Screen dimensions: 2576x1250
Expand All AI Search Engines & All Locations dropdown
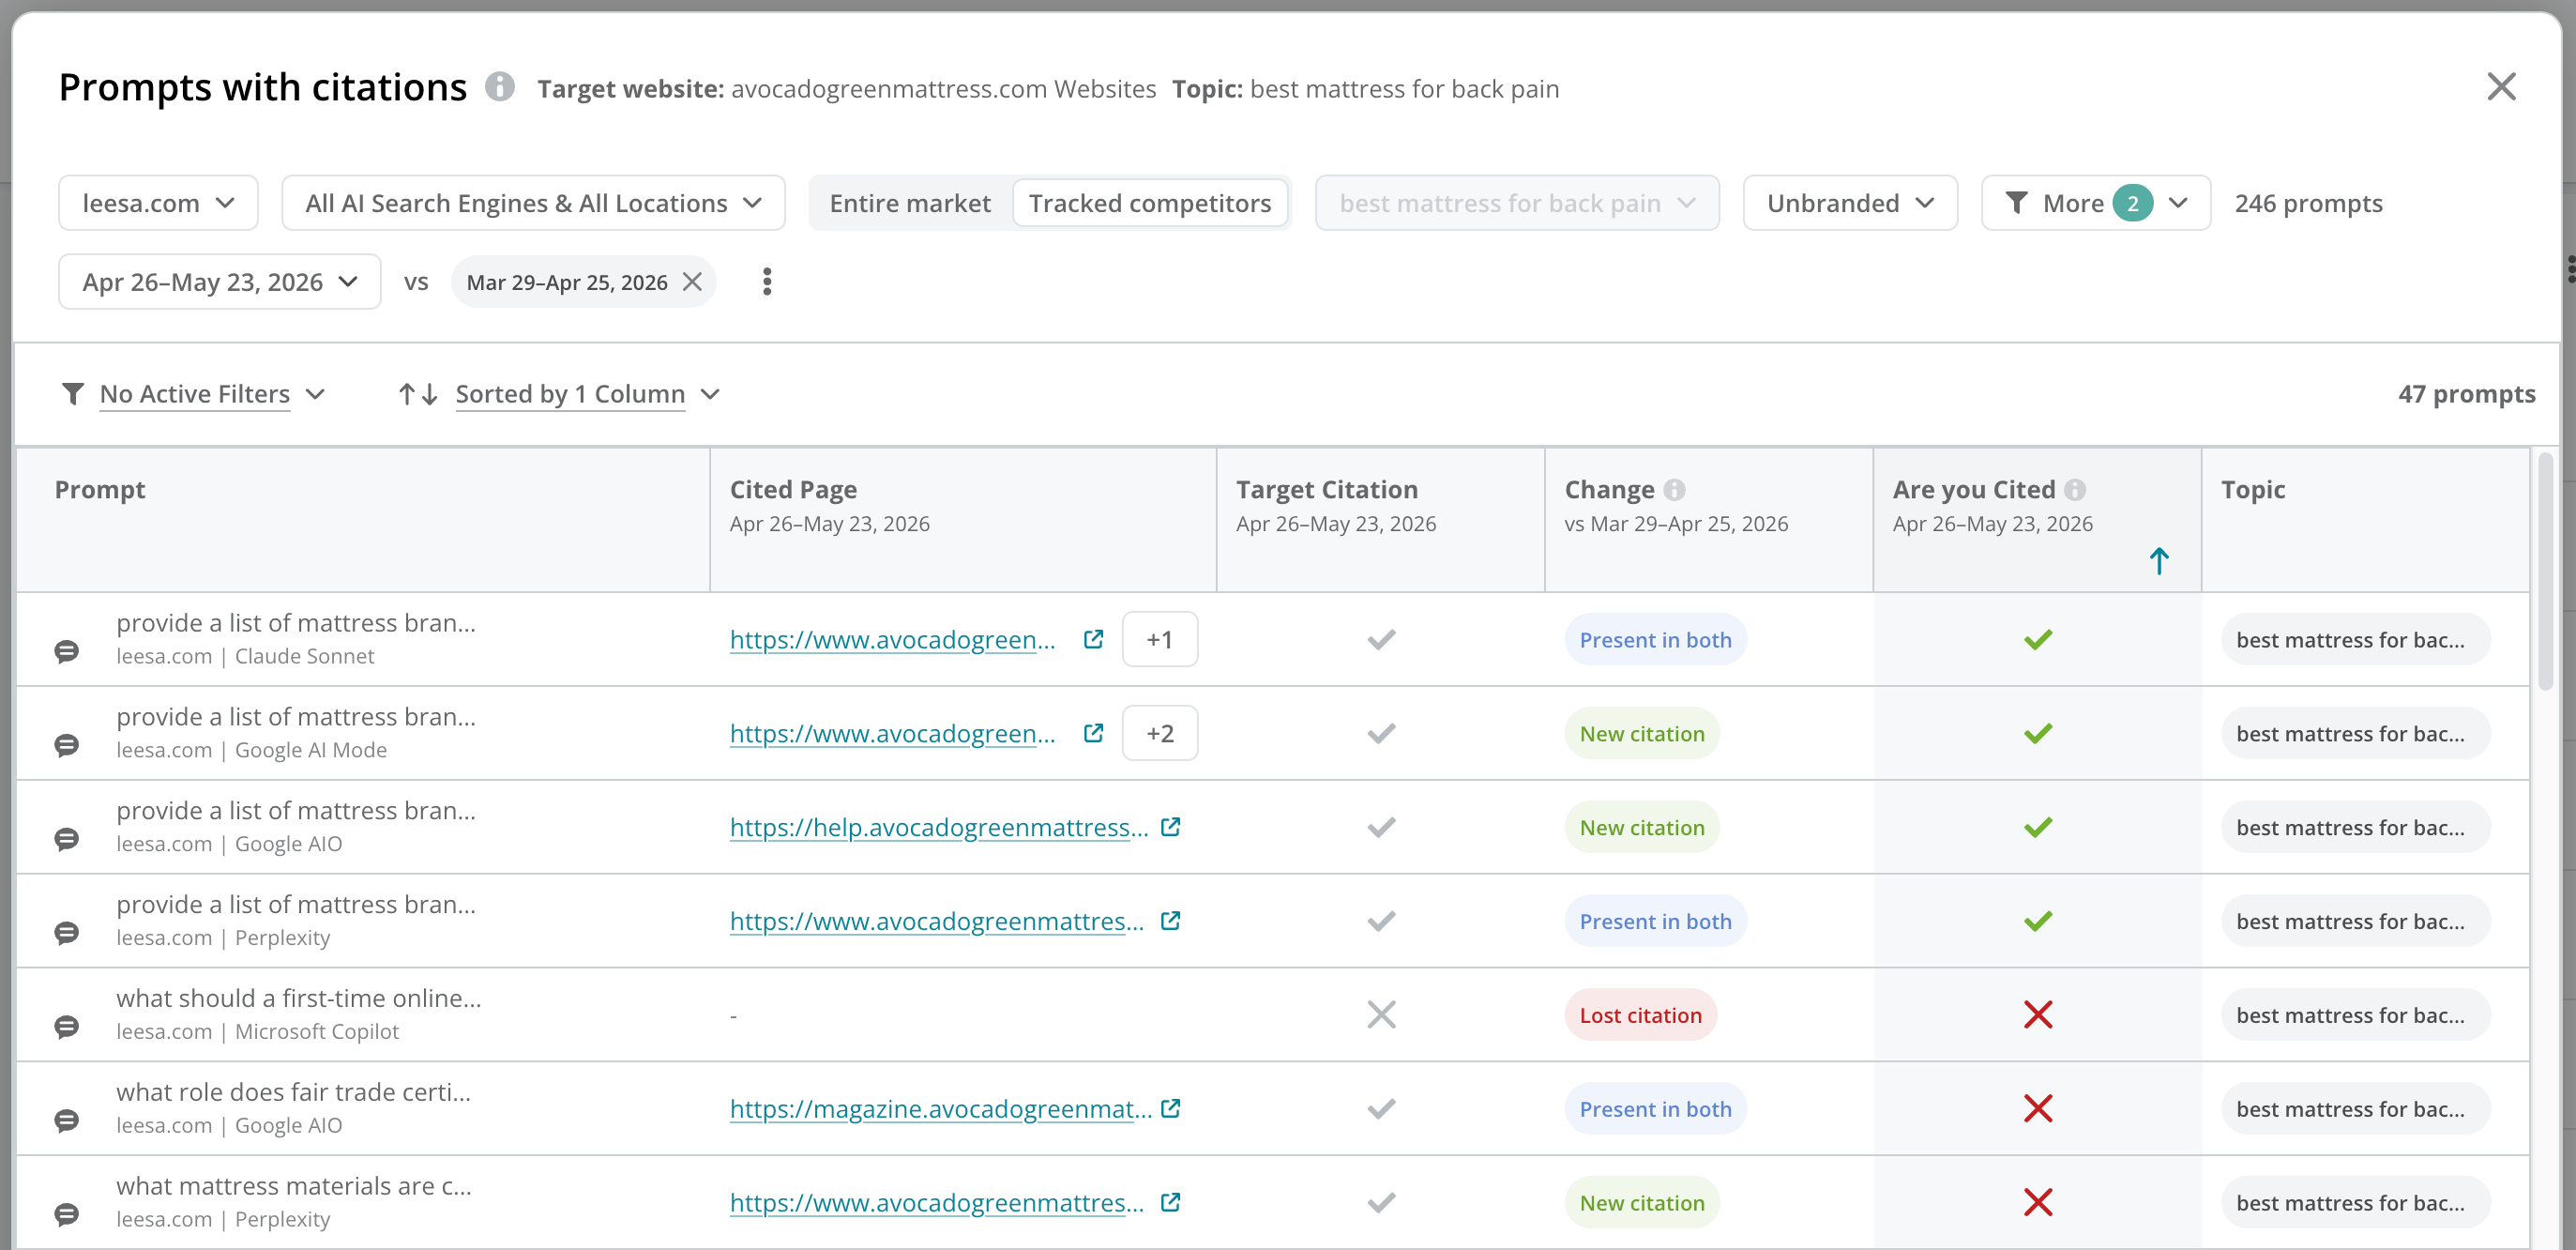coord(533,203)
